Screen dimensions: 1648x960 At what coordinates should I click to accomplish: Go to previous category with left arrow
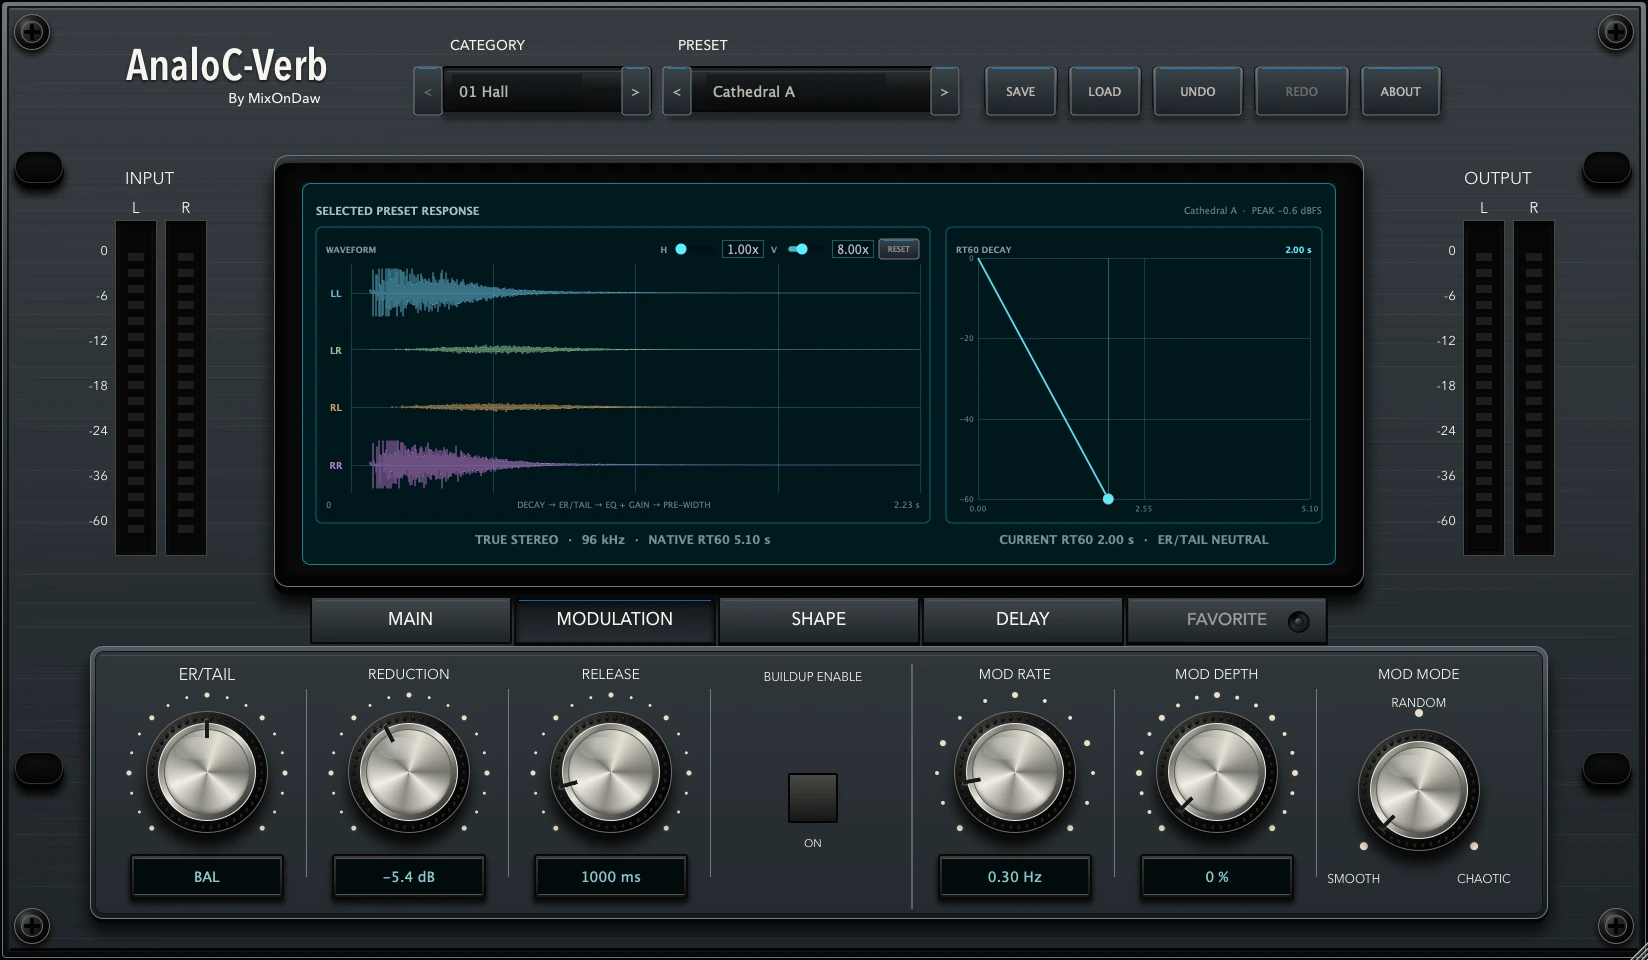[x=428, y=92]
